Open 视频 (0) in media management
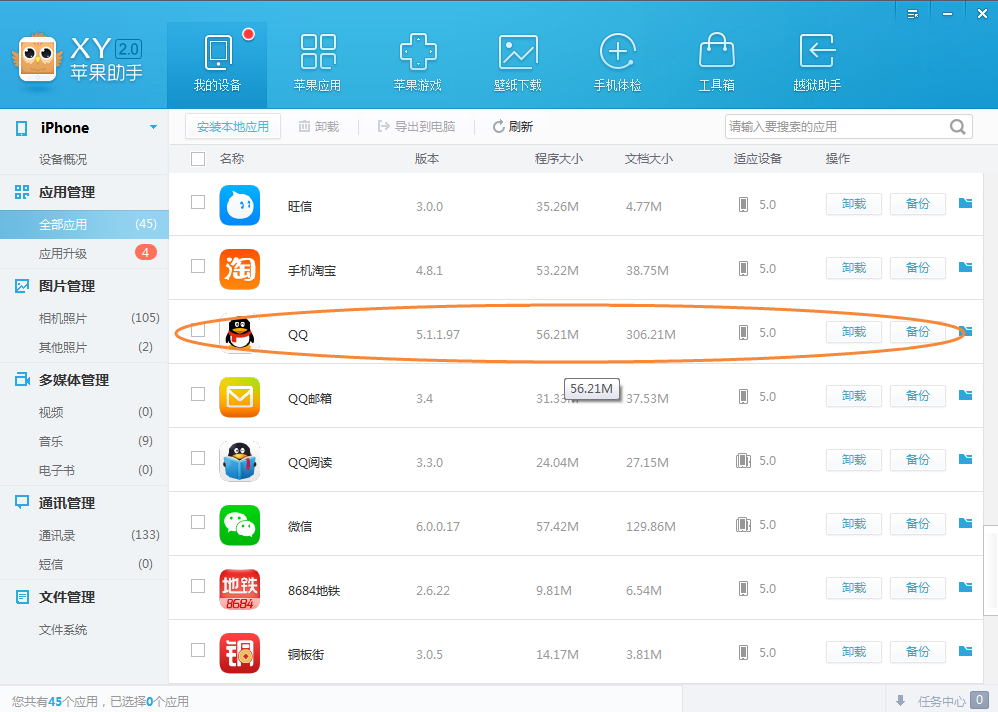This screenshot has height=712, width=998. [x=84, y=412]
